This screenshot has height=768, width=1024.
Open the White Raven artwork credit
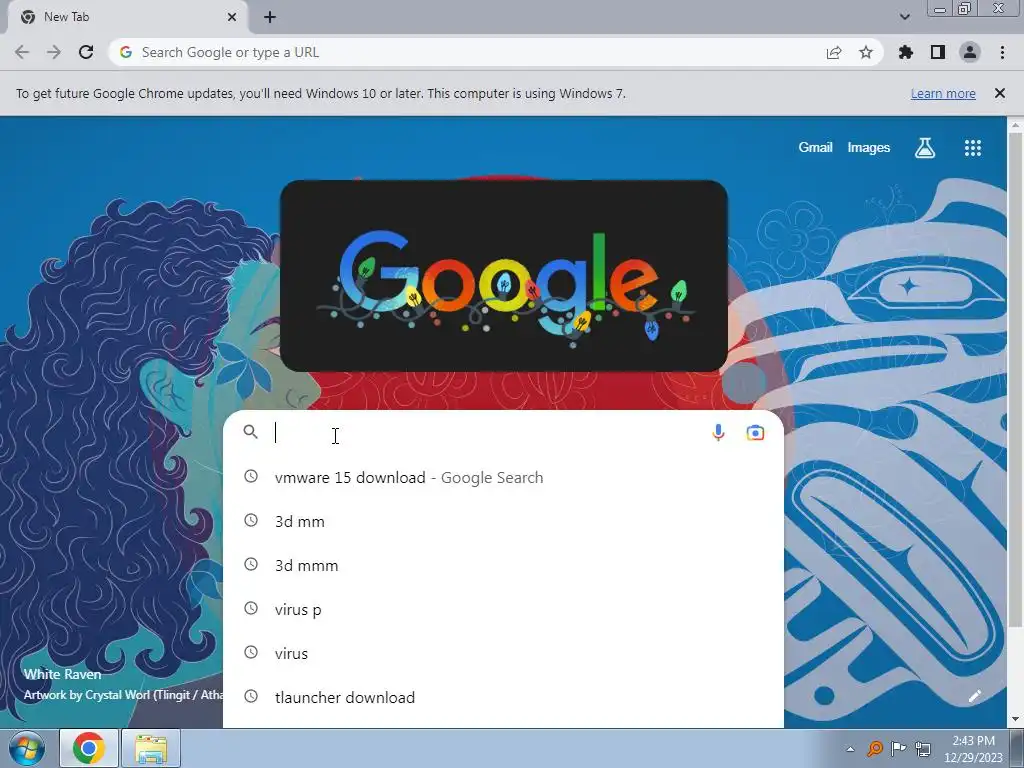pos(63,675)
